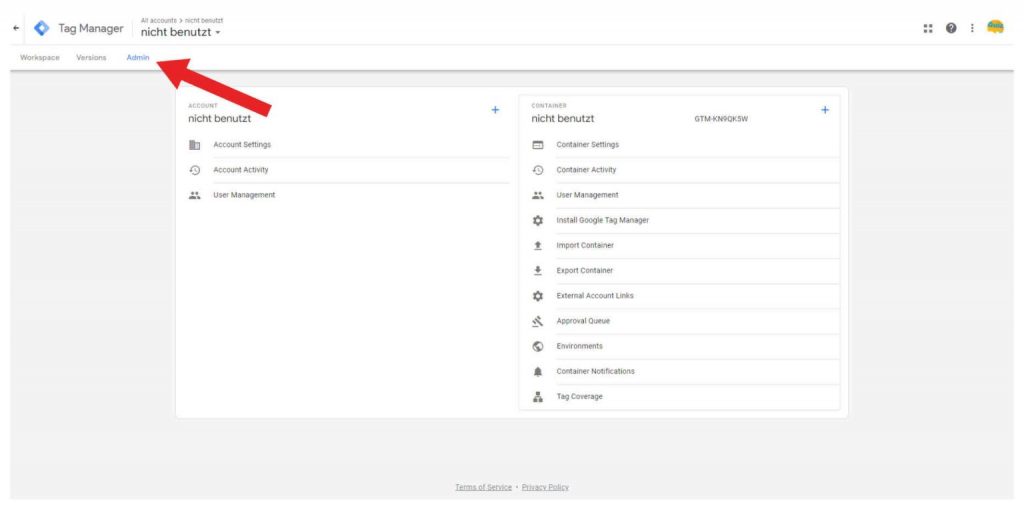The height and width of the screenshot is (513, 1024).
Task: Open the help question mark icon
Action: click(951, 28)
